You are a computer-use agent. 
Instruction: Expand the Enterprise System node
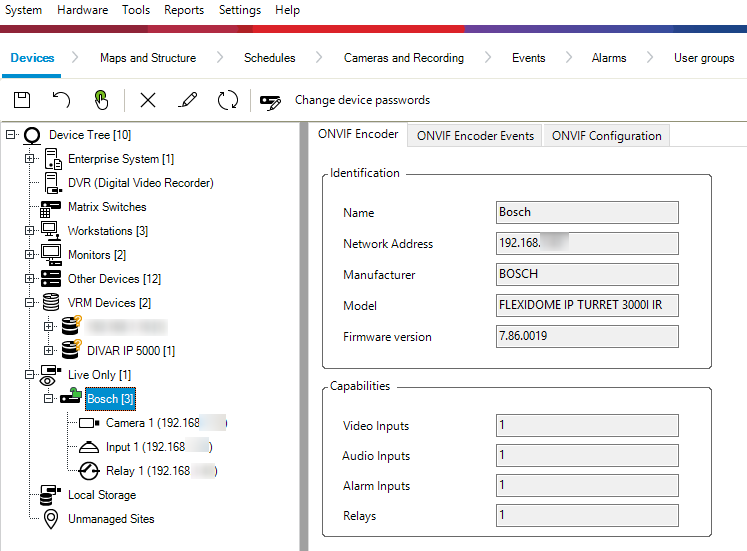(x=30, y=159)
